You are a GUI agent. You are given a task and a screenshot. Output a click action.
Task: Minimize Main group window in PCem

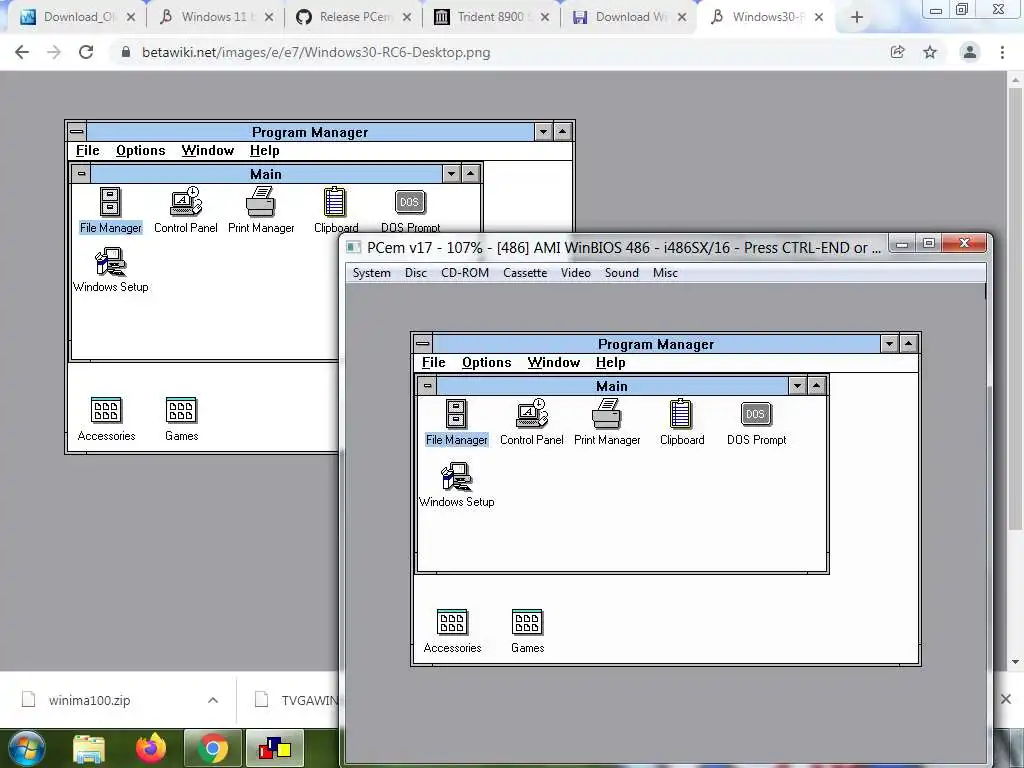click(x=797, y=385)
